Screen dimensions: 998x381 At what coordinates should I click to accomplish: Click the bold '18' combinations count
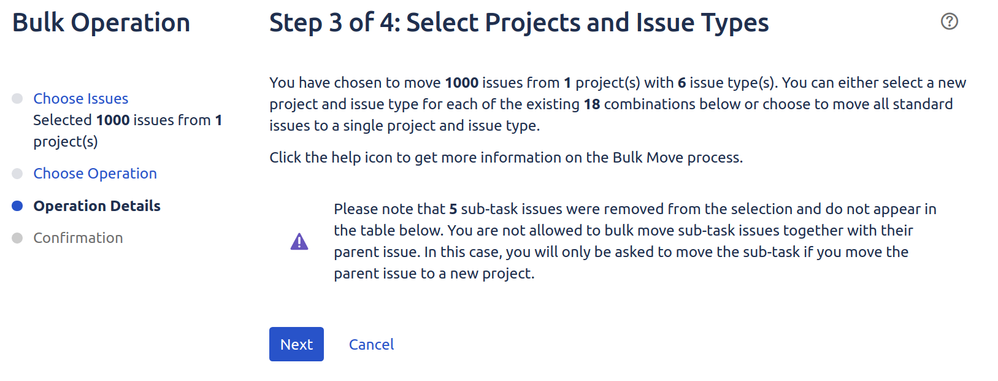pos(593,104)
